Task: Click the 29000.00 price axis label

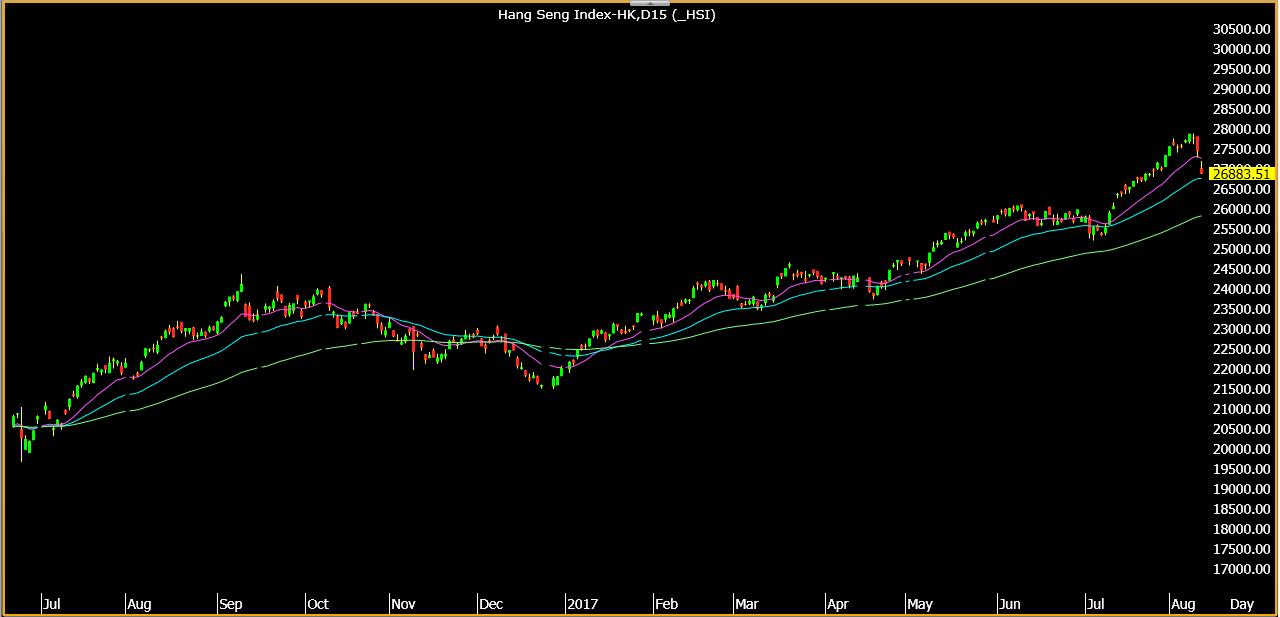Action: click(x=1240, y=89)
